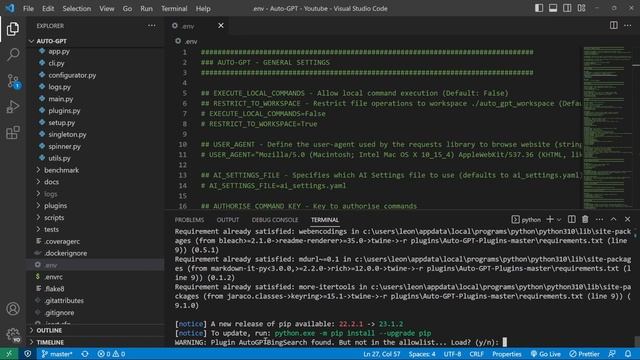Viewport: 640px width, 360px height.
Task: Click the master branch indicator
Action: point(57,354)
